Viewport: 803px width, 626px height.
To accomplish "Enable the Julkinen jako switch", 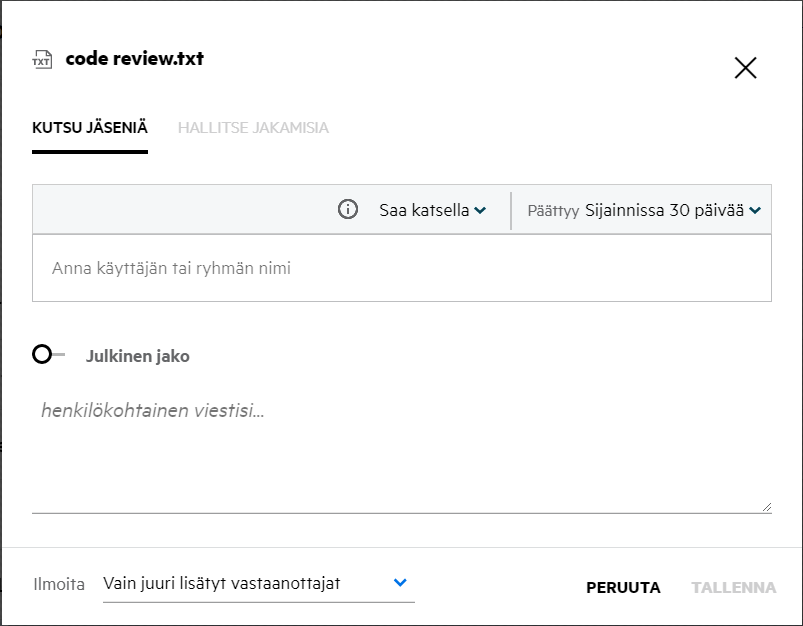I will [x=48, y=355].
